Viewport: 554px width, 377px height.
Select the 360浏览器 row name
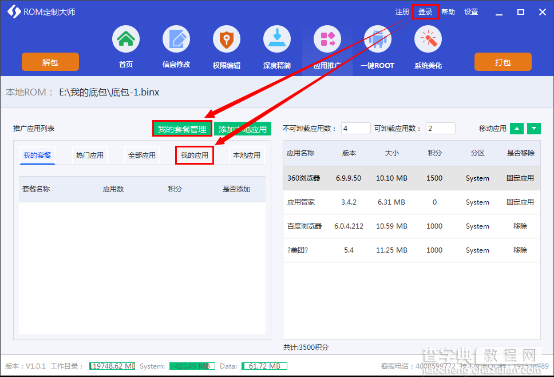coord(303,178)
